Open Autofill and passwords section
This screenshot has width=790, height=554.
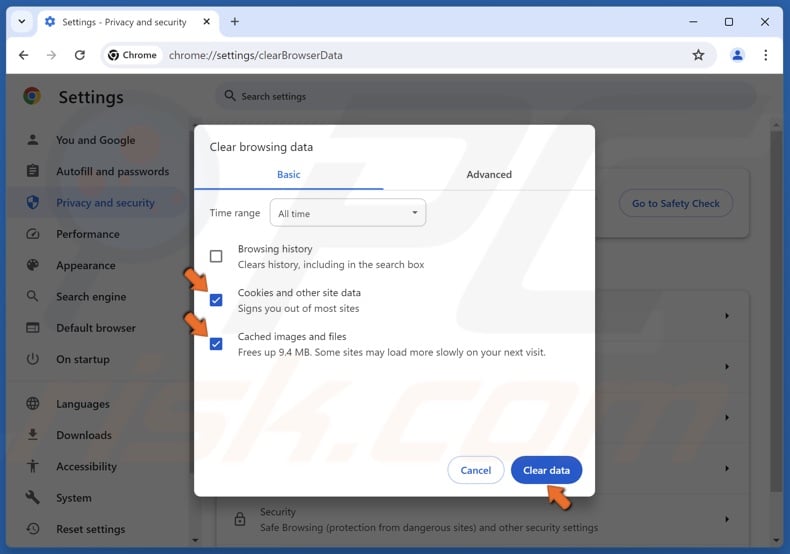[x=112, y=171]
